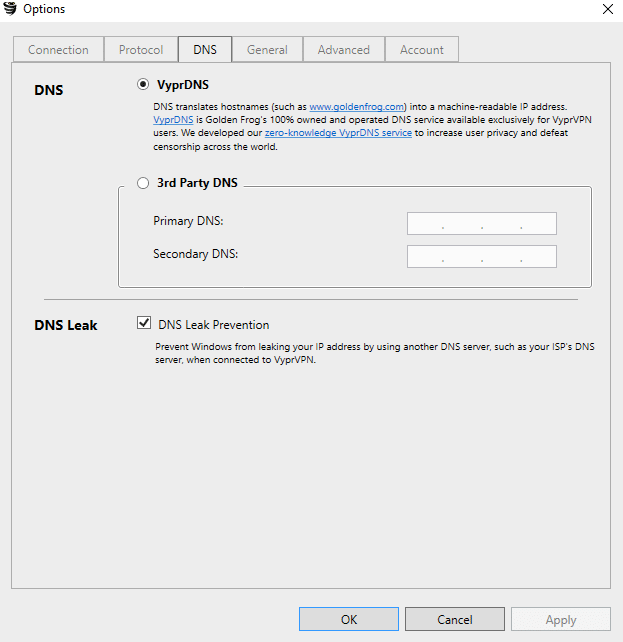Open the Protocol tab
This screenshot has width=623, height=642.
coord(141,50)
